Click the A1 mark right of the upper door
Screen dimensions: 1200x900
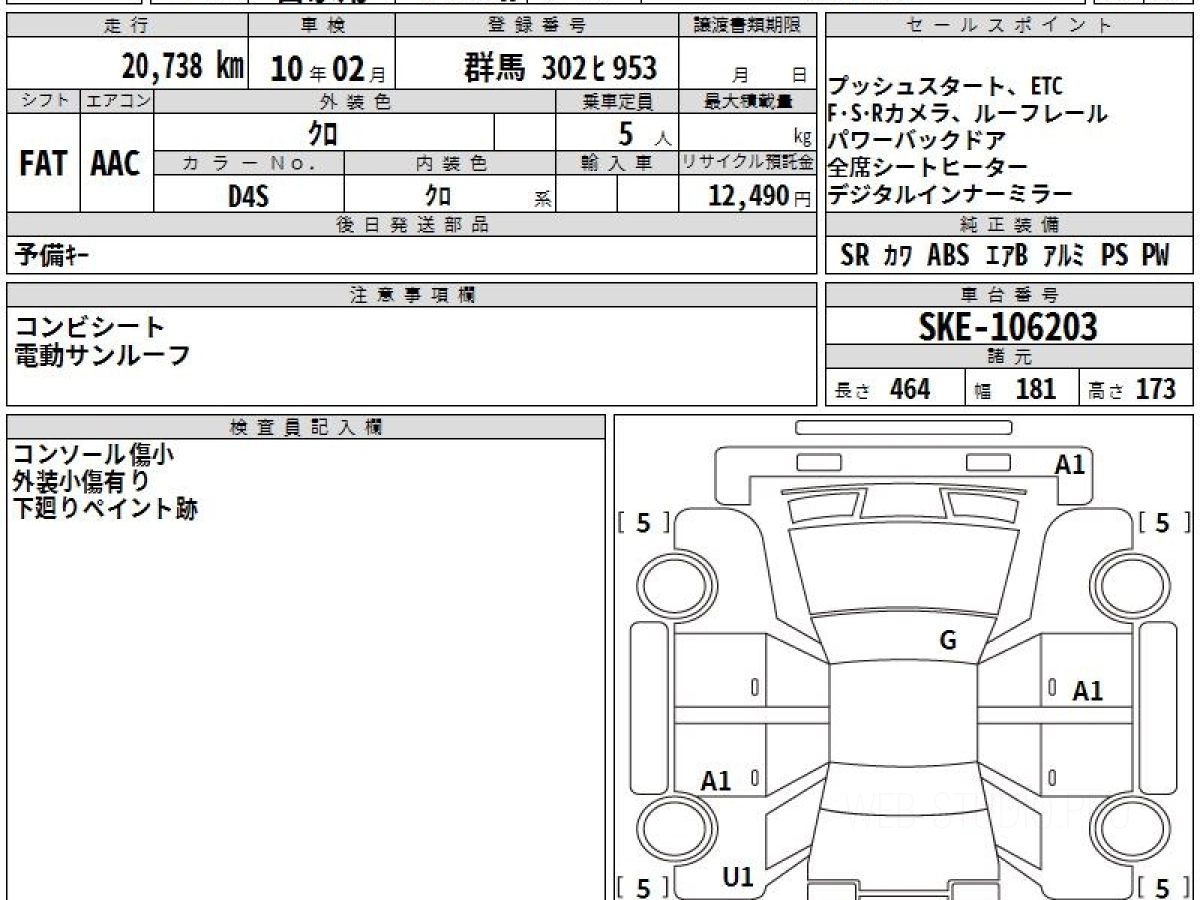(x=1087, y=690)
